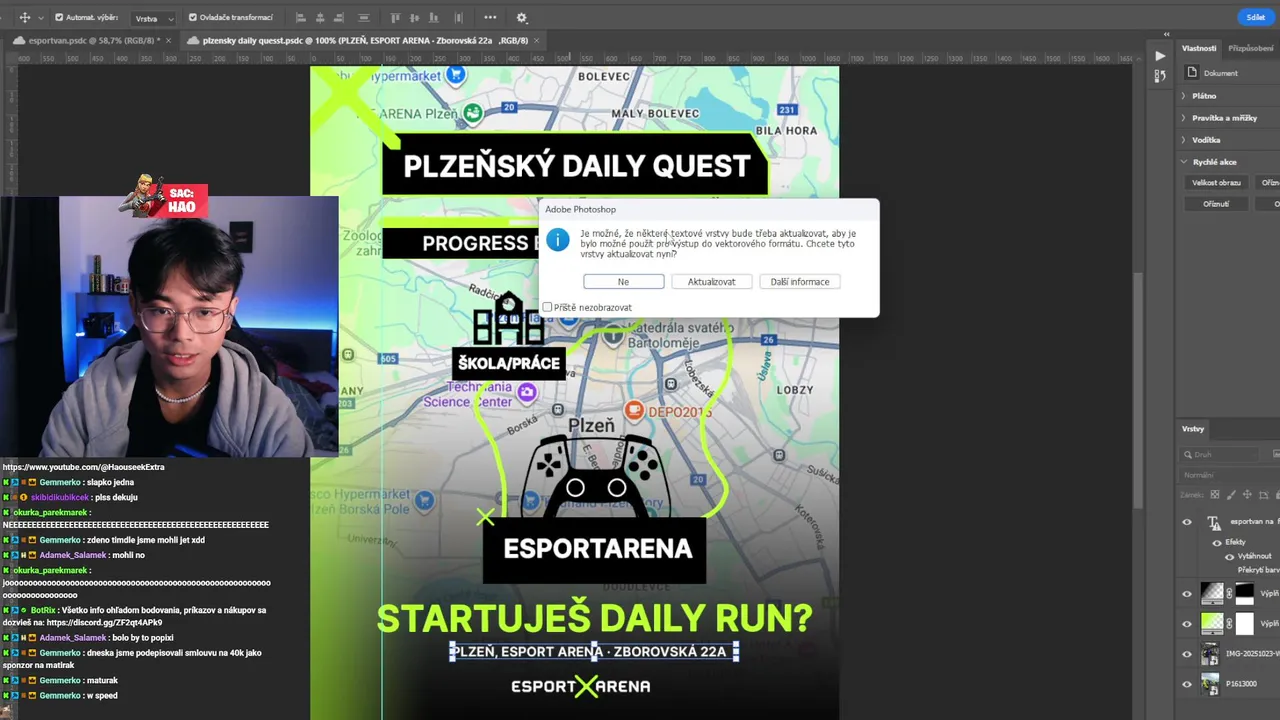Click Aktualizovat to update text layers
This screenshot has width=1280, height=720.
point(711,282)
